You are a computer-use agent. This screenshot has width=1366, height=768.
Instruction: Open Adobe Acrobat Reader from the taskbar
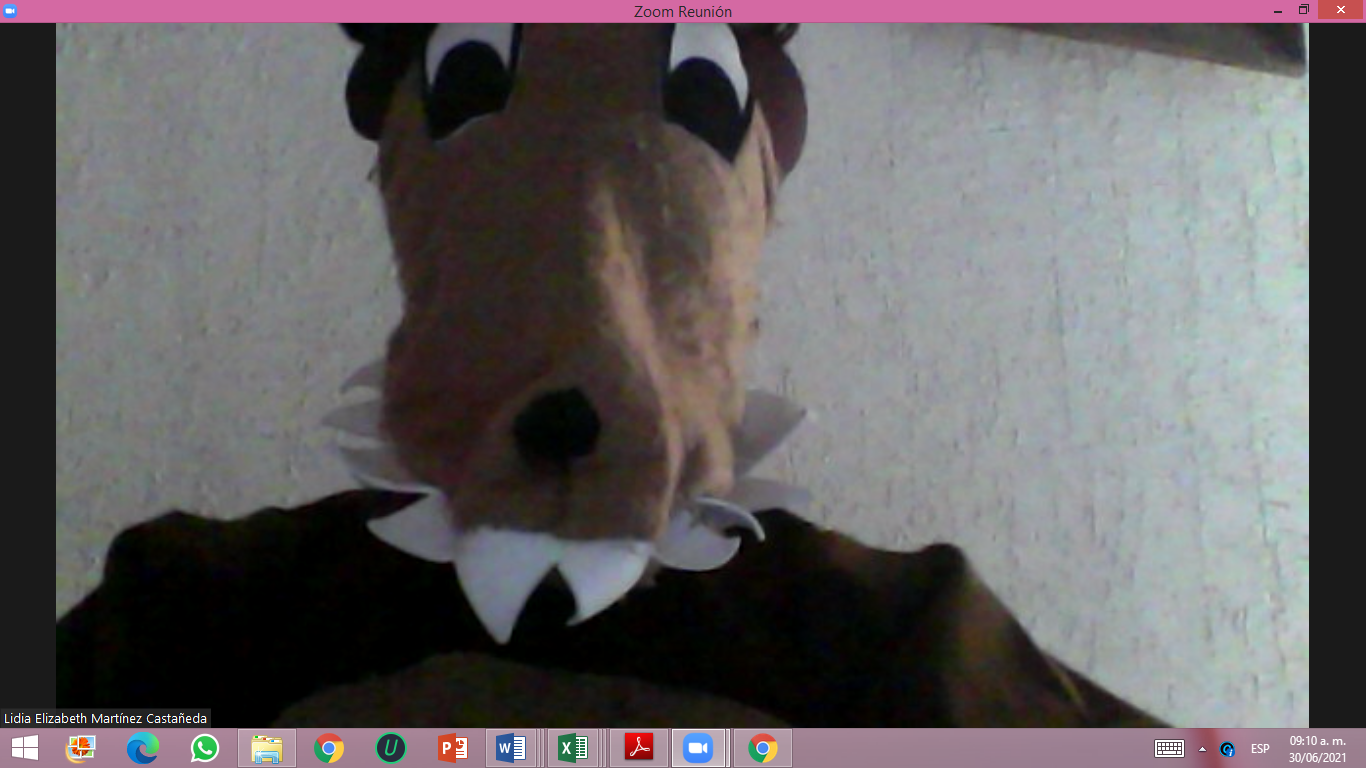639,748
